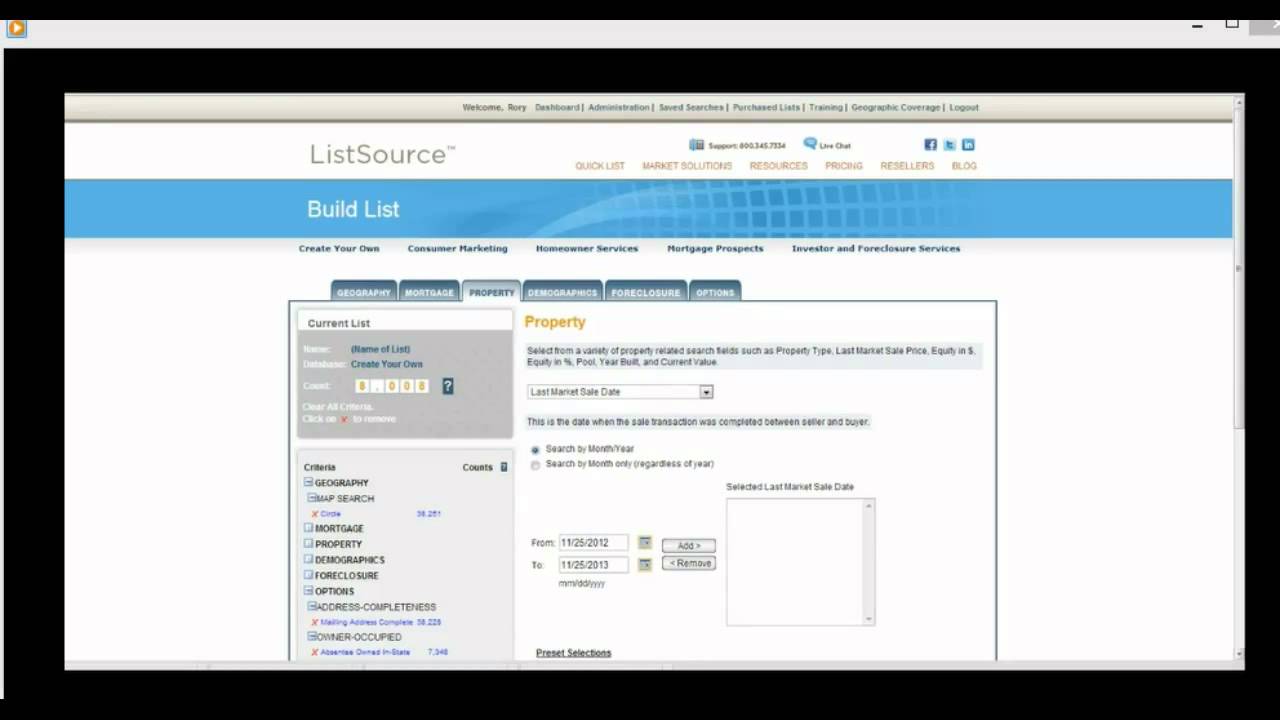The width and height of the screenshot is (1280, 720).
Task: Click the Counts refresh icon
Action: [503, 467]
